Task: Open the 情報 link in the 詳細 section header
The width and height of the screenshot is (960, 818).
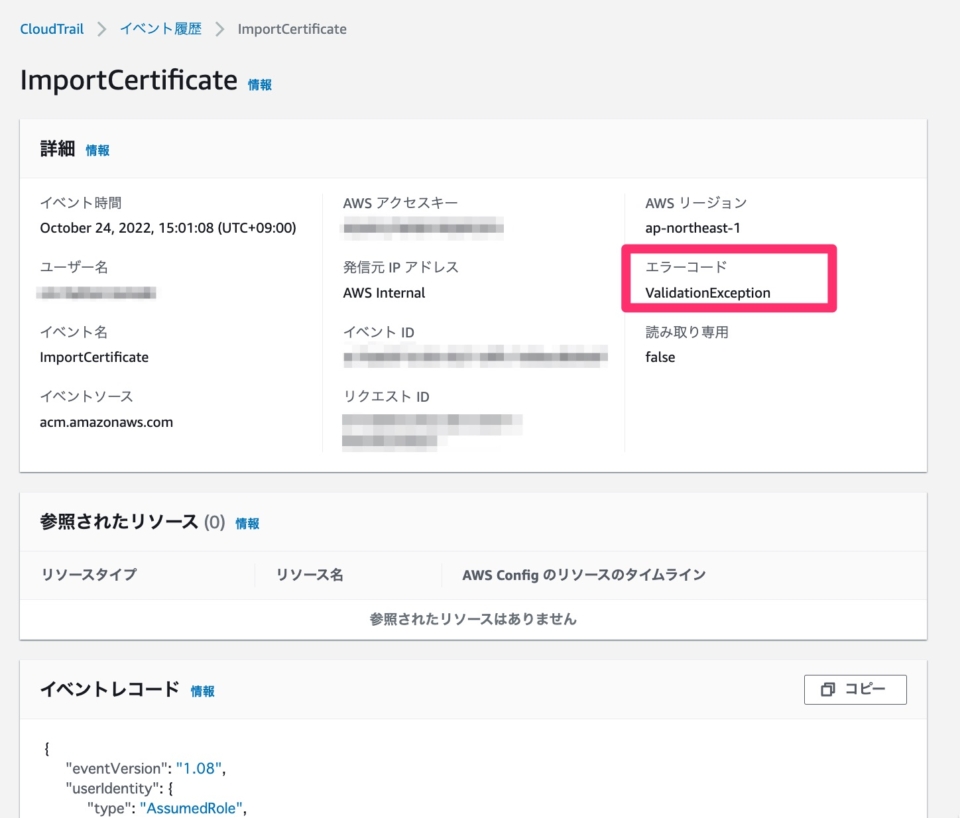Action: coord(98,150)
